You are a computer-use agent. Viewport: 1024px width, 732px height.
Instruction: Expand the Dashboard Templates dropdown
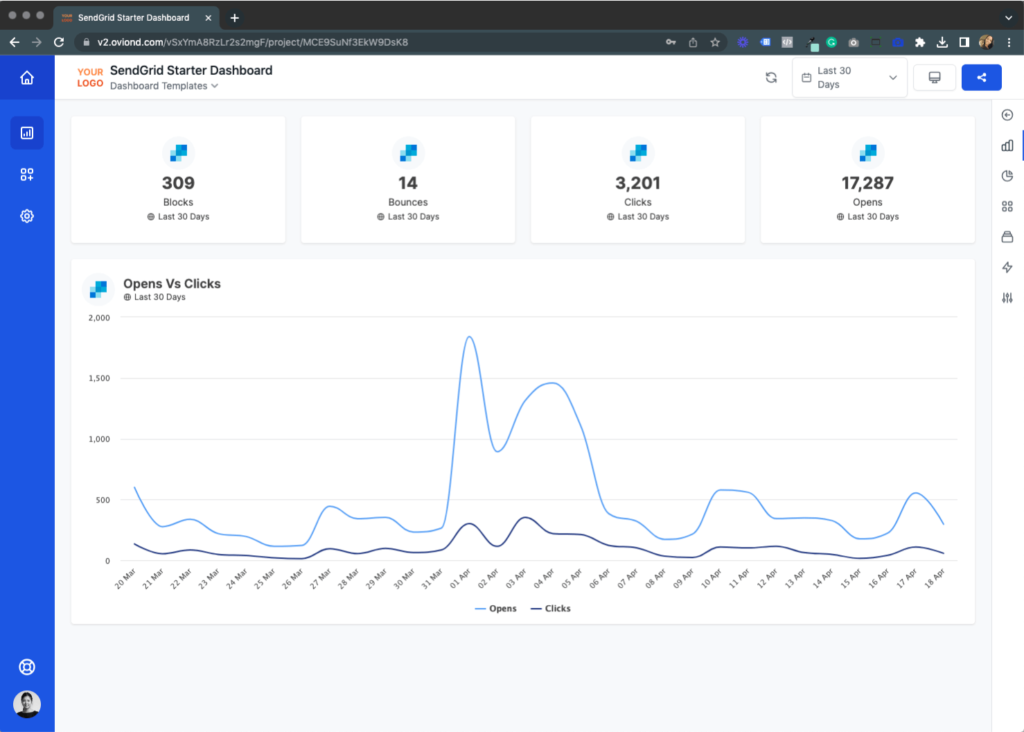tap(164, 86)
